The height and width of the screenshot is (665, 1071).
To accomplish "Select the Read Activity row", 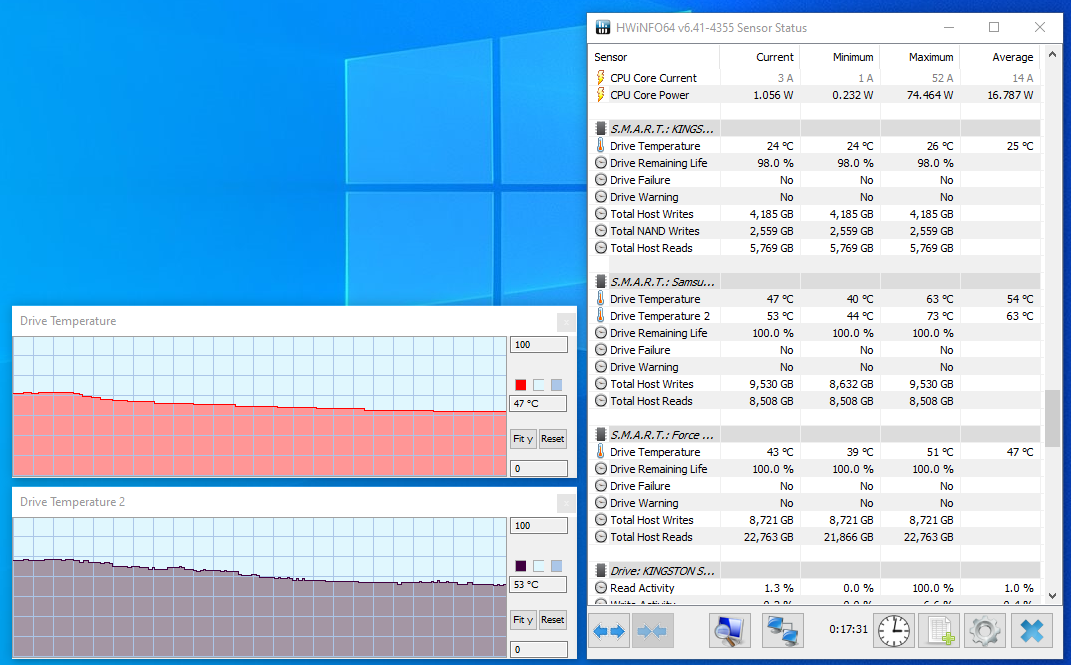I will (x=815, y=587).
